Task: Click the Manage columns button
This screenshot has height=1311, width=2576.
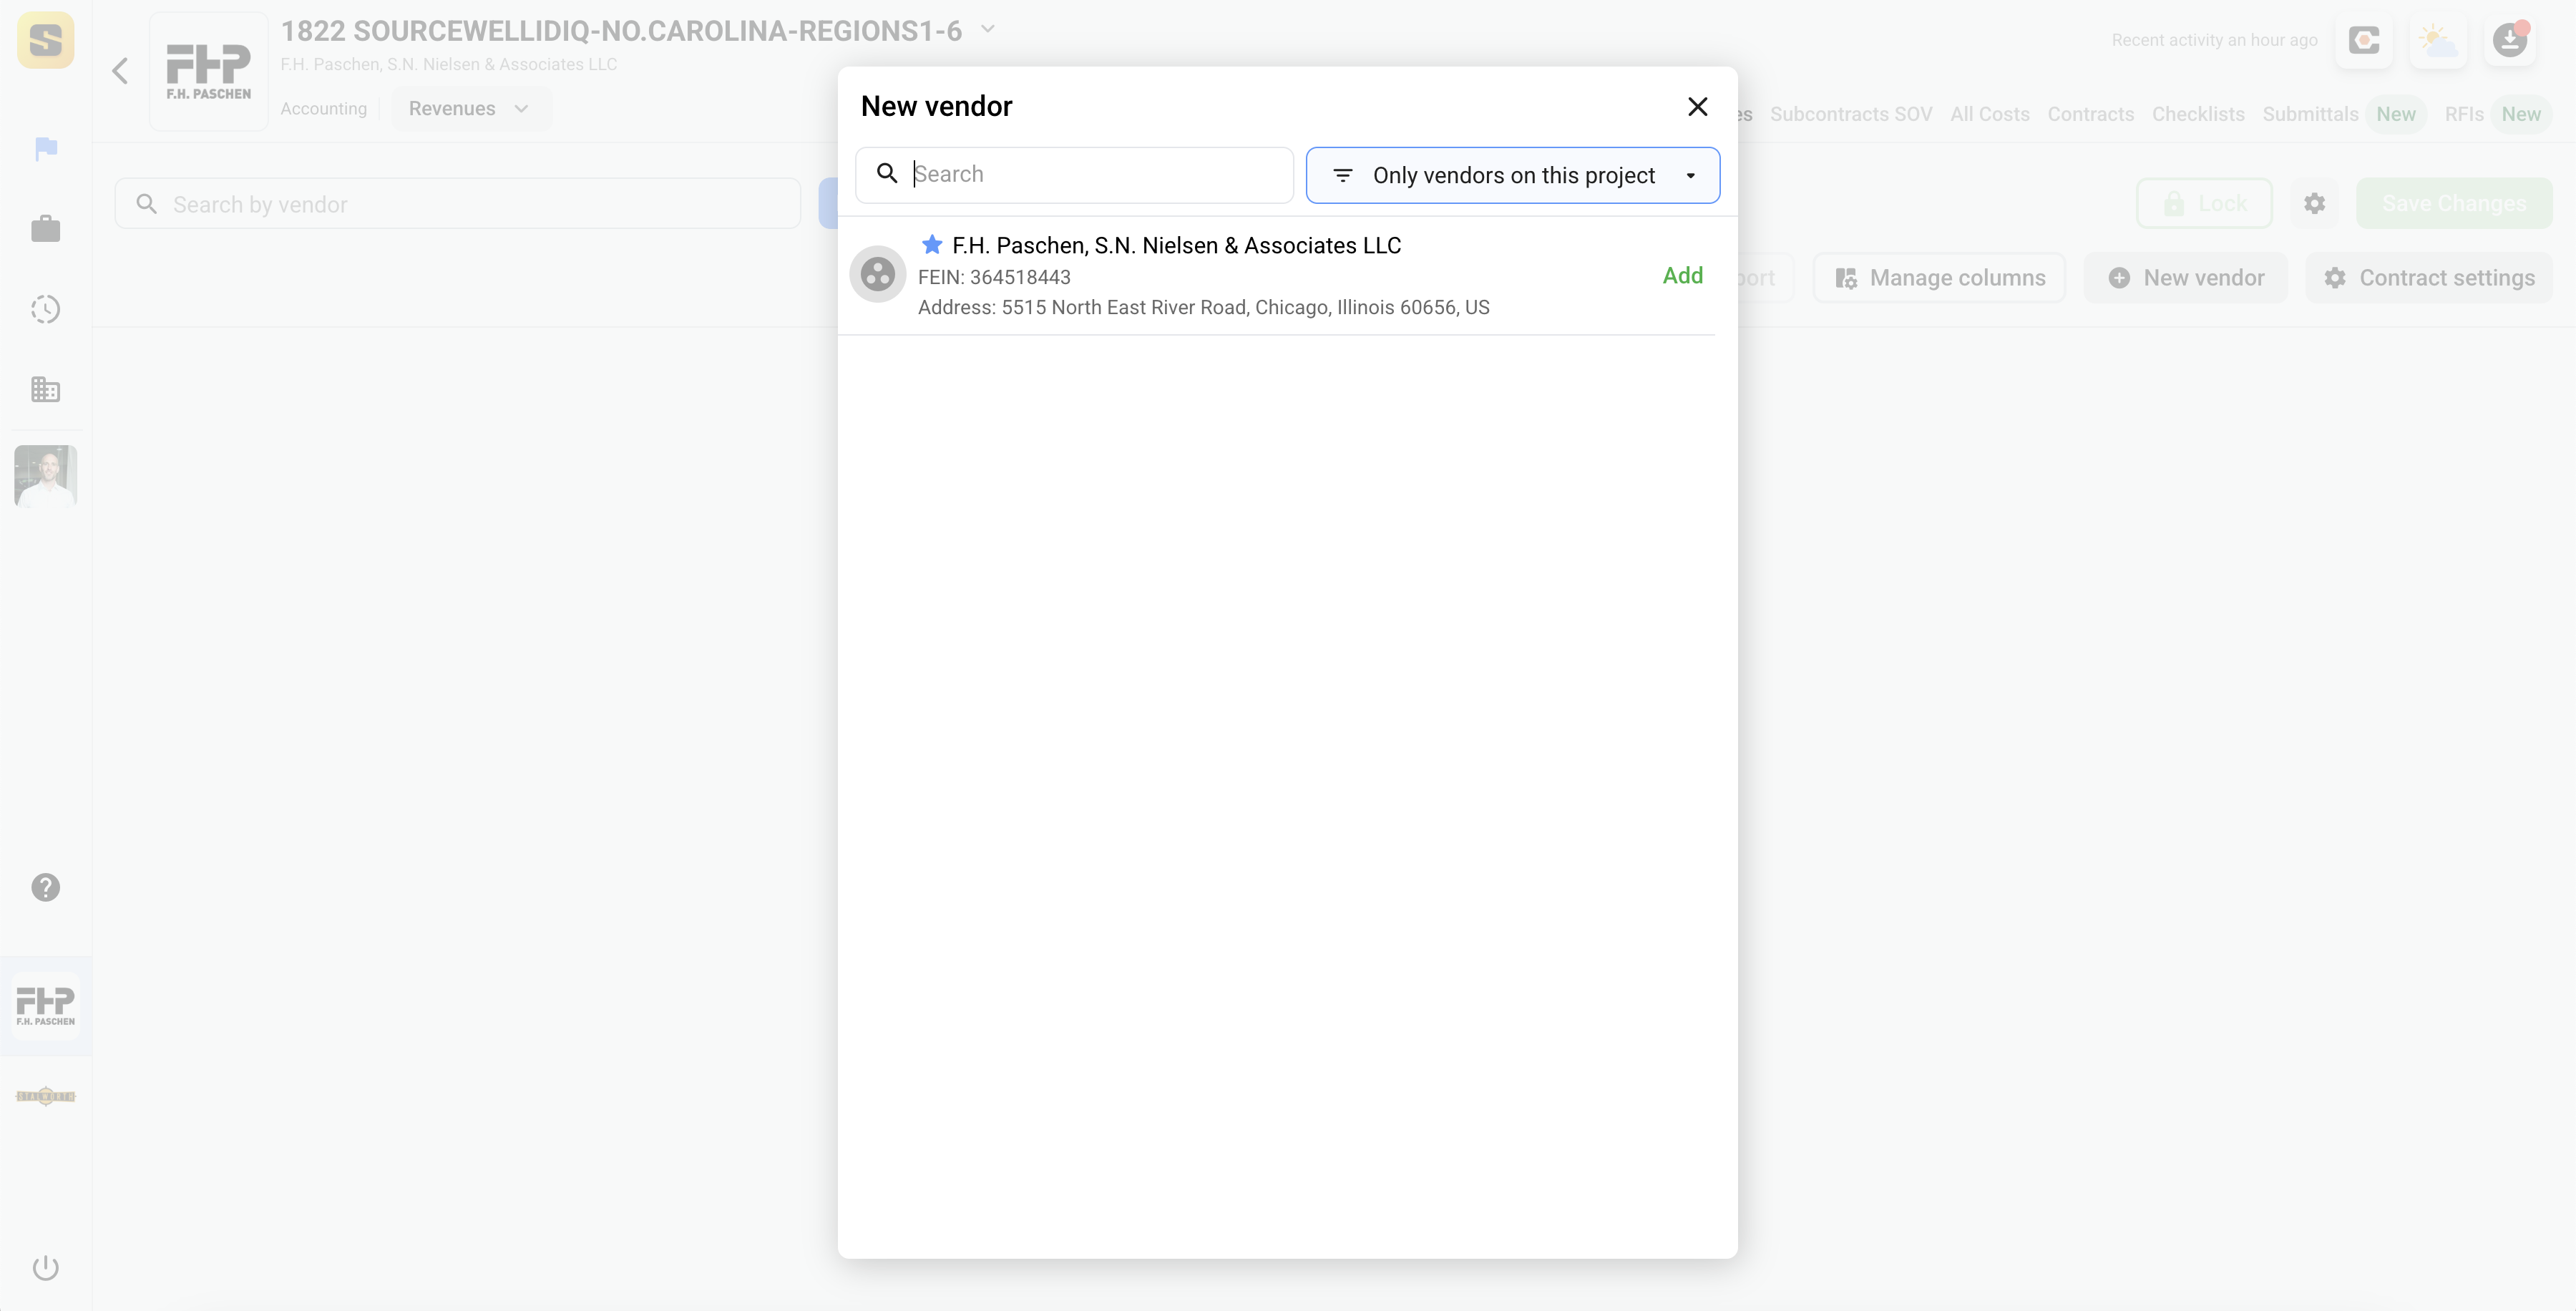Action: (x=1940, y=278)
